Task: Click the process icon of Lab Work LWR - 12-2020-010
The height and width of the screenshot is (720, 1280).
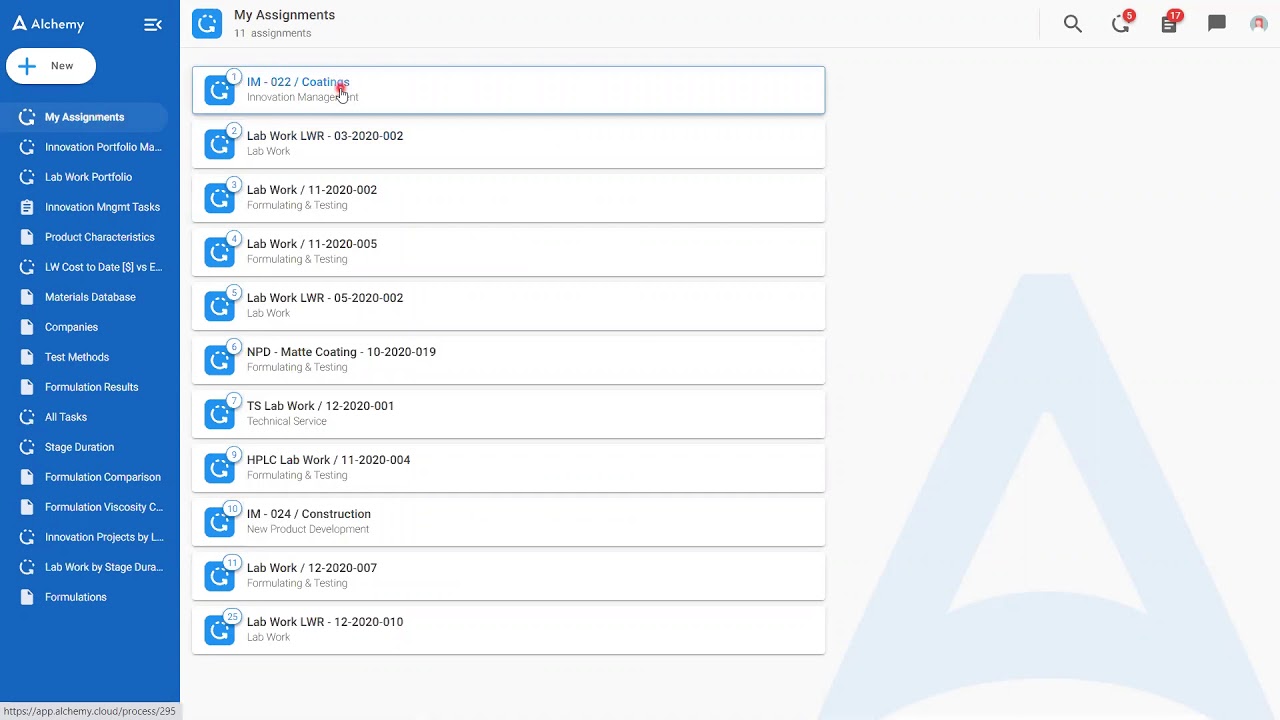Action: tap(220, 630)
